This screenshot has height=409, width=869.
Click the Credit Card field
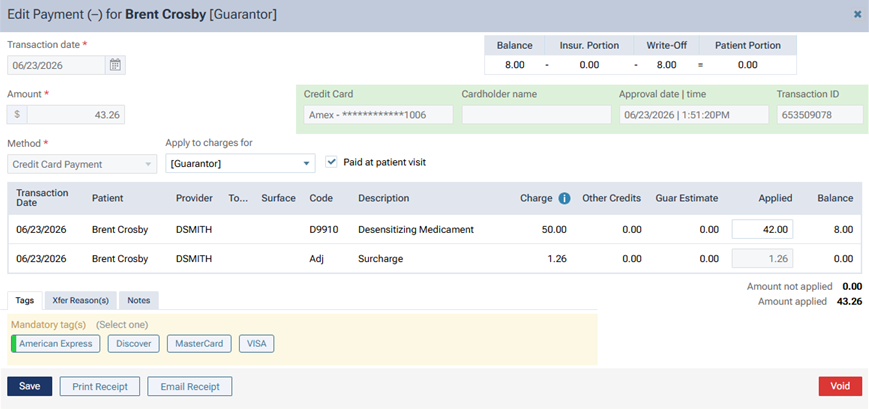pyautogui.click(x=379, y=115)
